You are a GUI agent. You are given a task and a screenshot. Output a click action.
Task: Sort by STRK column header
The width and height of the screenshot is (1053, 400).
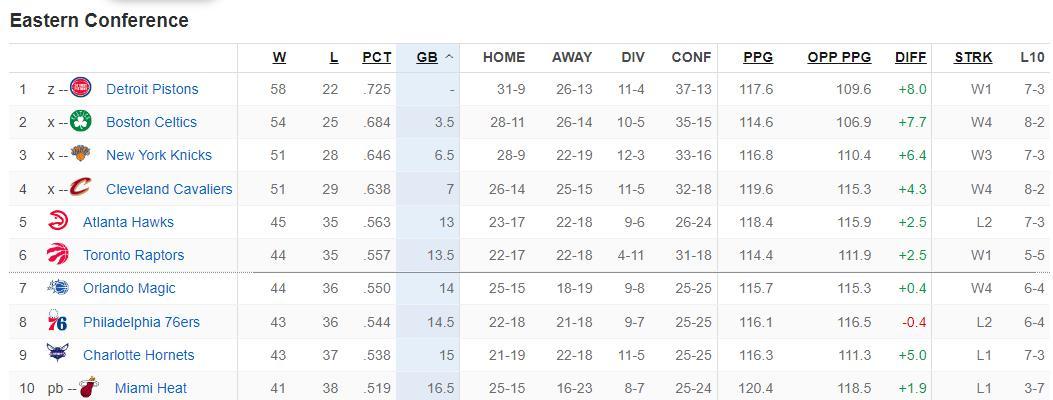(973, 57)
